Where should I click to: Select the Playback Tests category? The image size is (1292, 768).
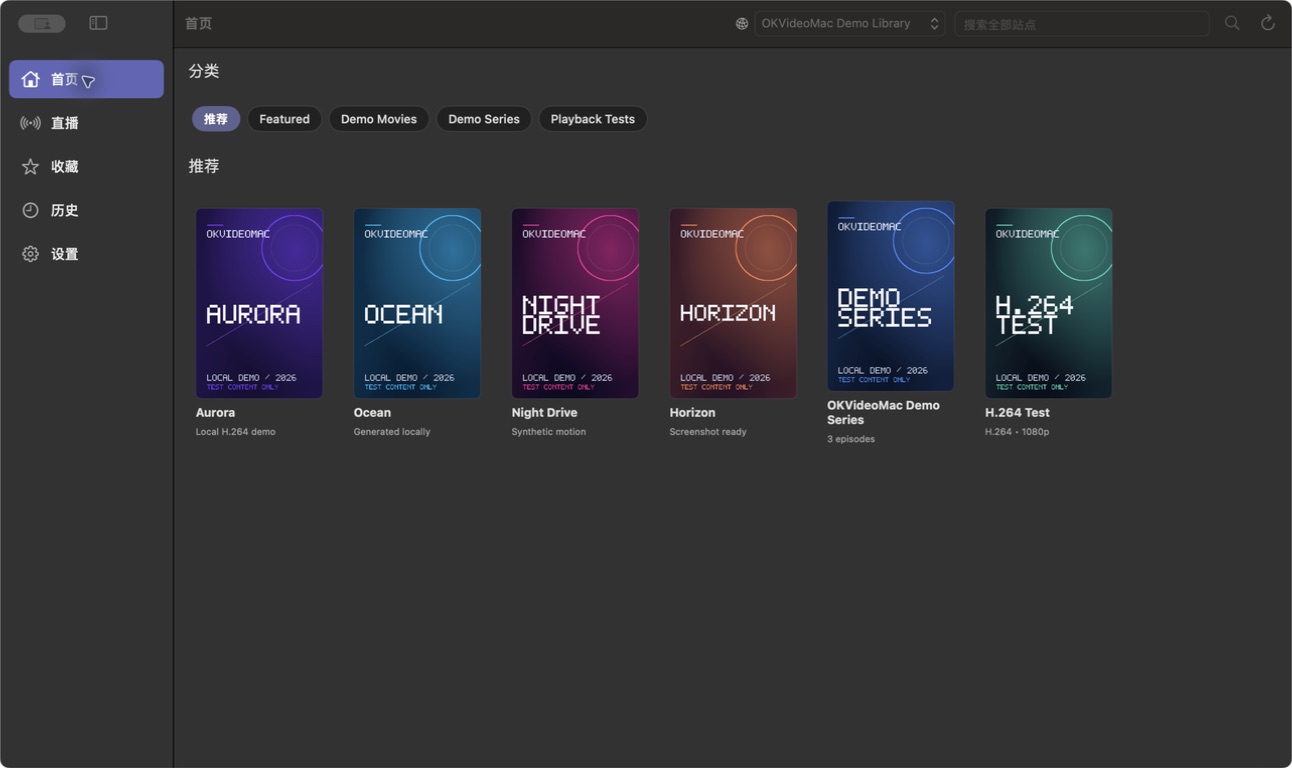(x=593, y=119)
